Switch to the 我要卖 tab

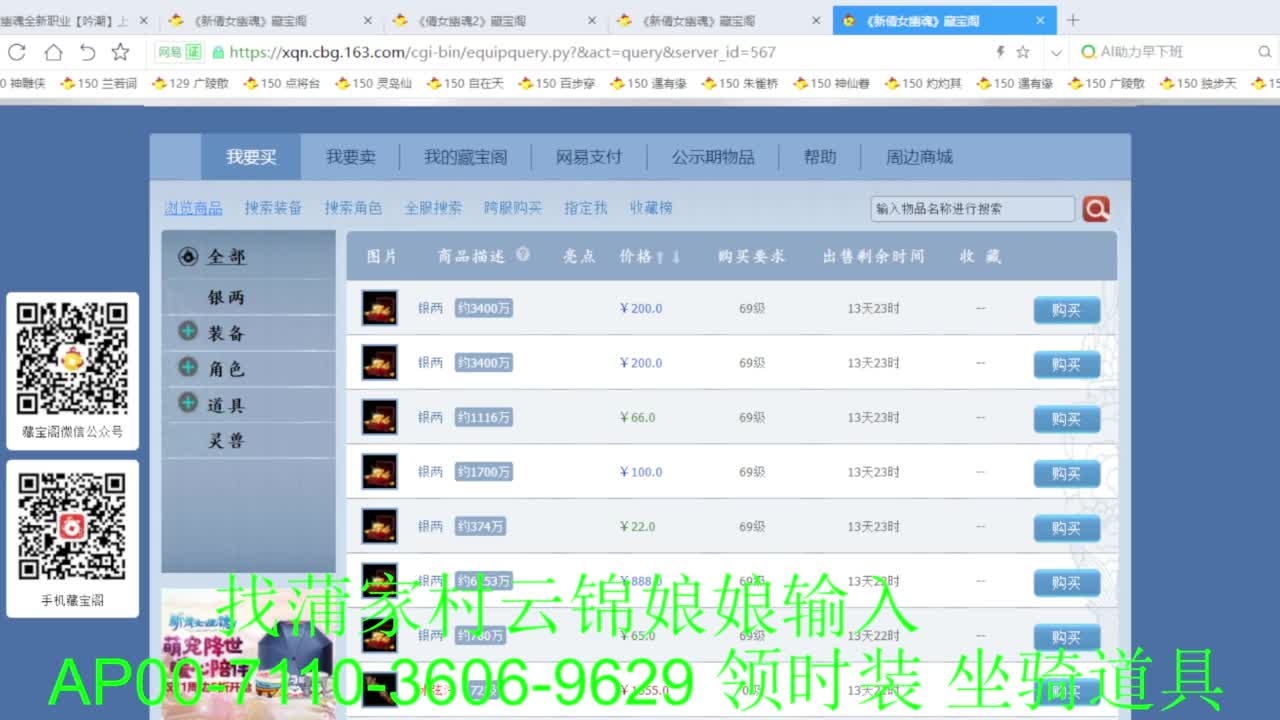350,157
